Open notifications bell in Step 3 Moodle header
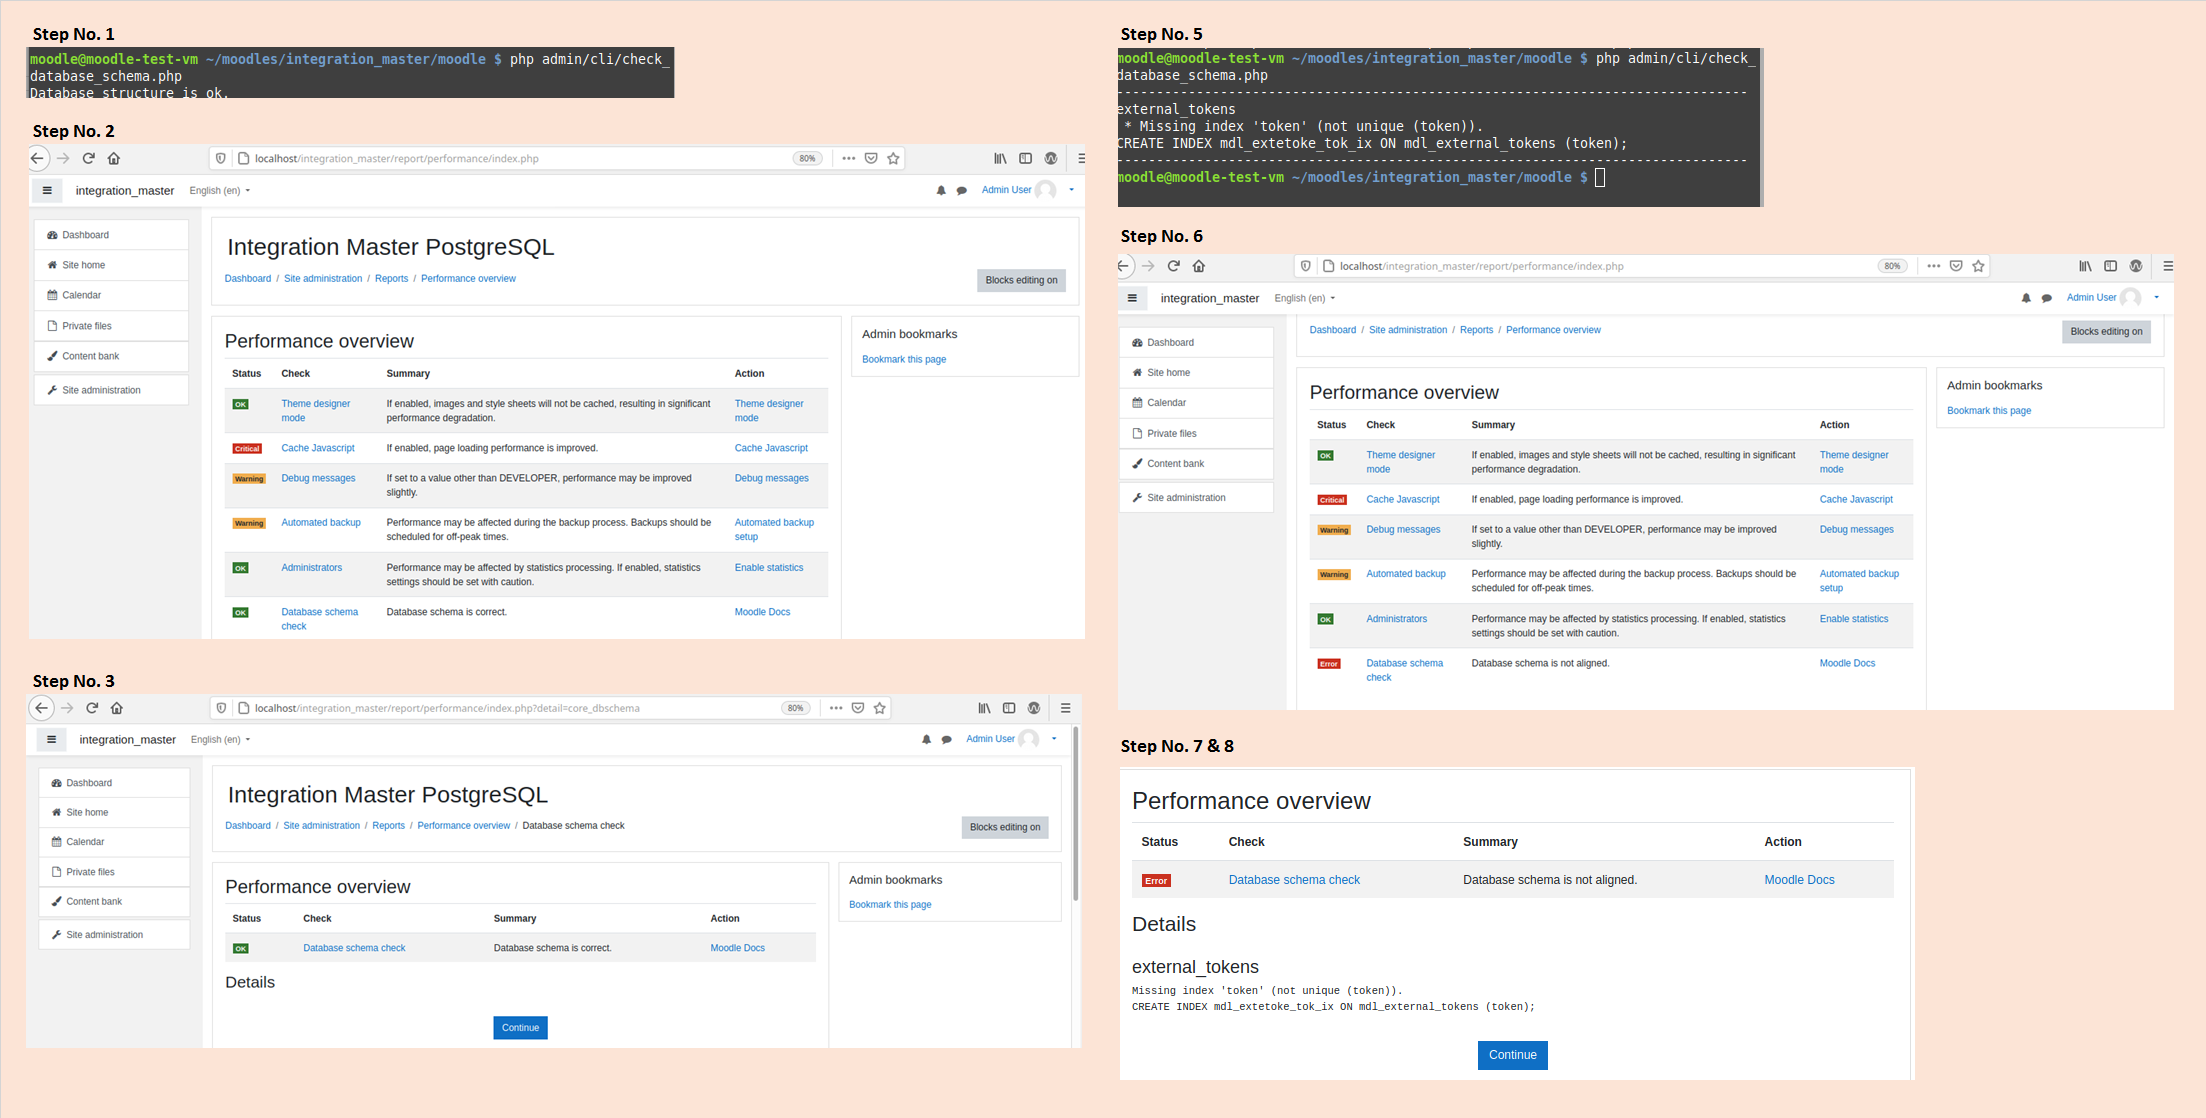The image size is (2206, 1118). (926, 740)
